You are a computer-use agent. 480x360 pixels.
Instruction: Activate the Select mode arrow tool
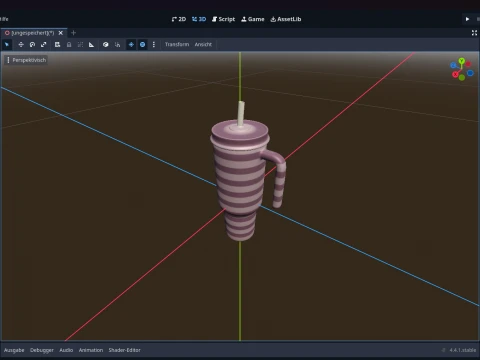pyautogui.click(x=7, y=44)
